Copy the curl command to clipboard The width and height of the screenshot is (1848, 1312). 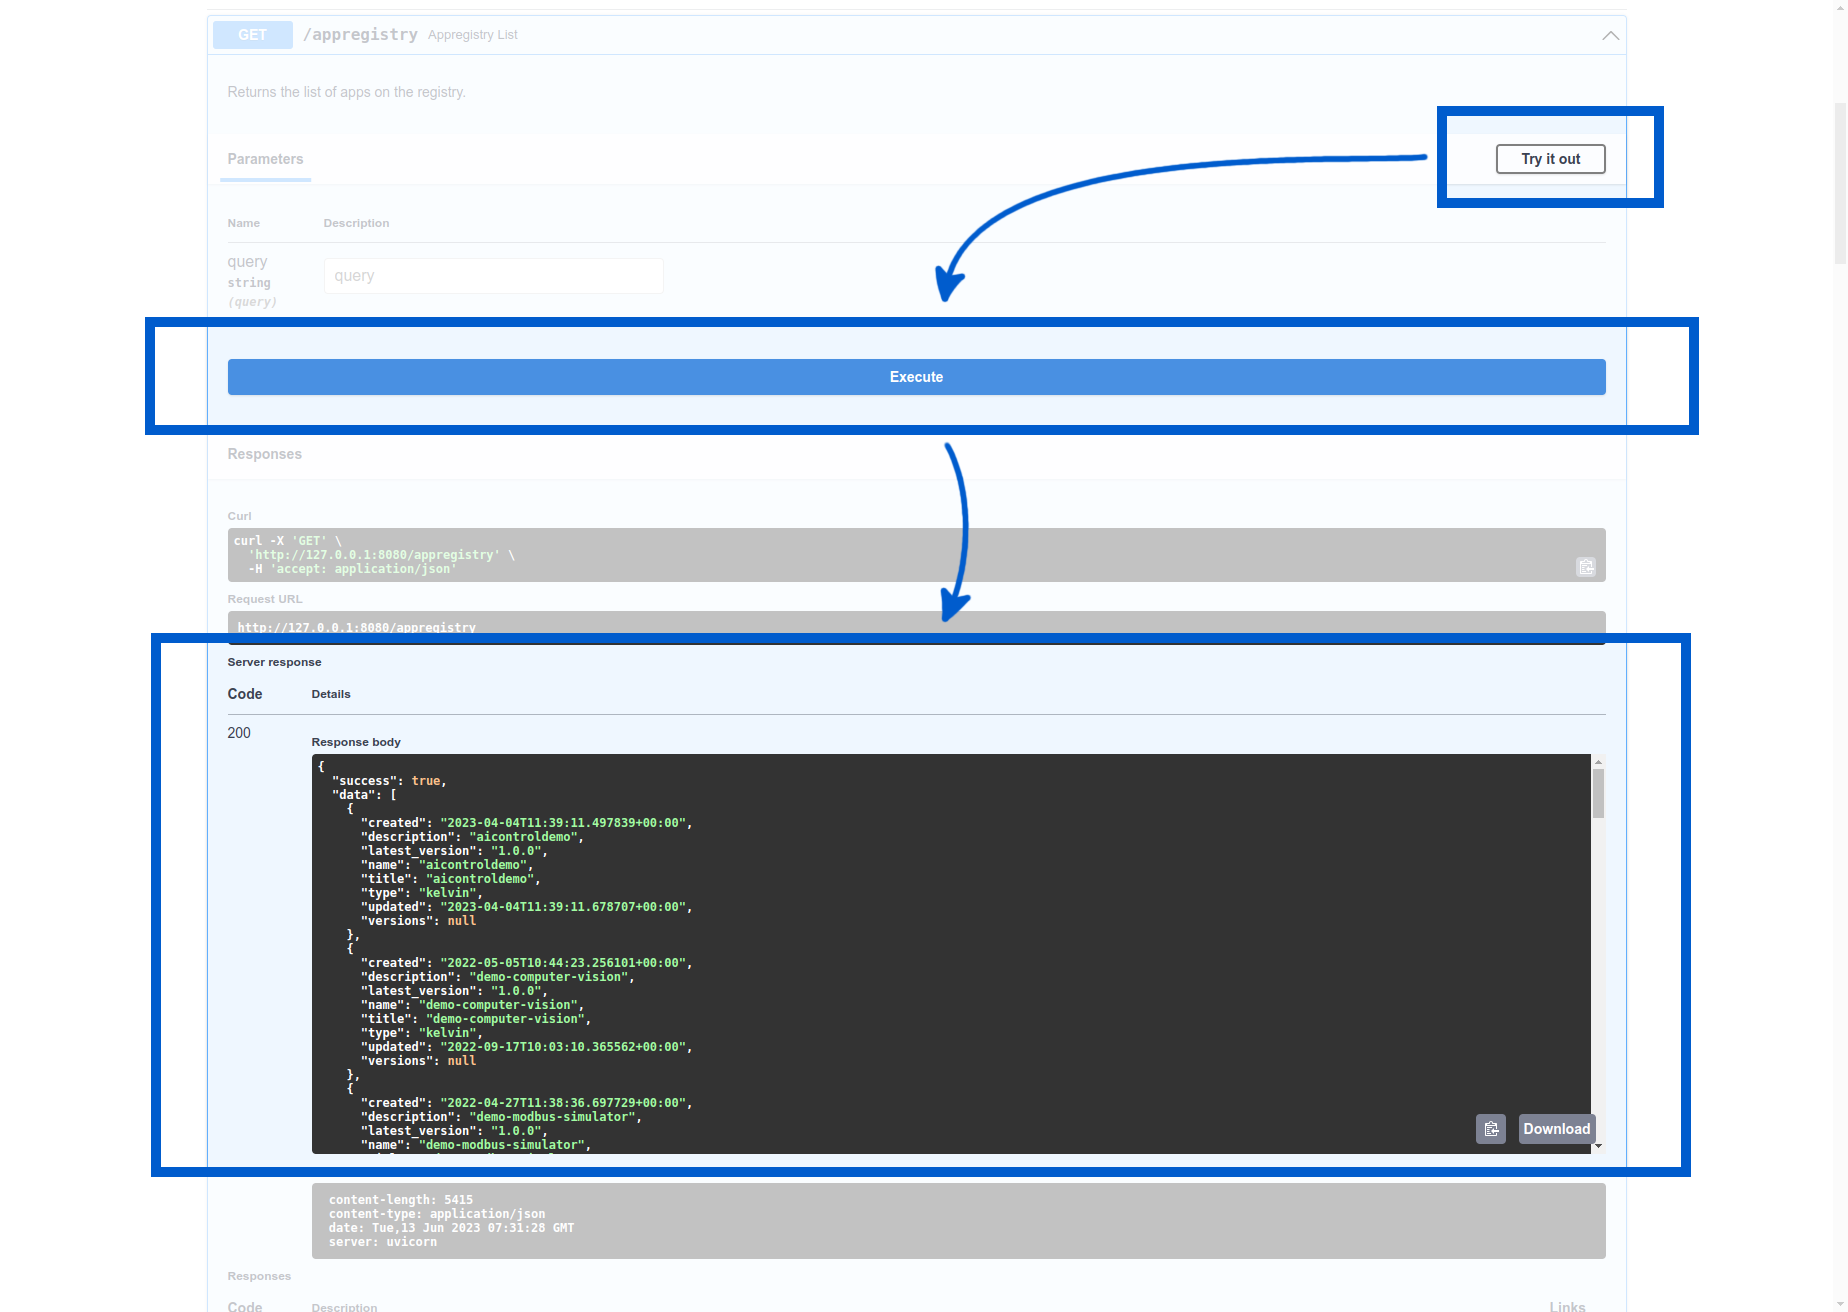1585,567
